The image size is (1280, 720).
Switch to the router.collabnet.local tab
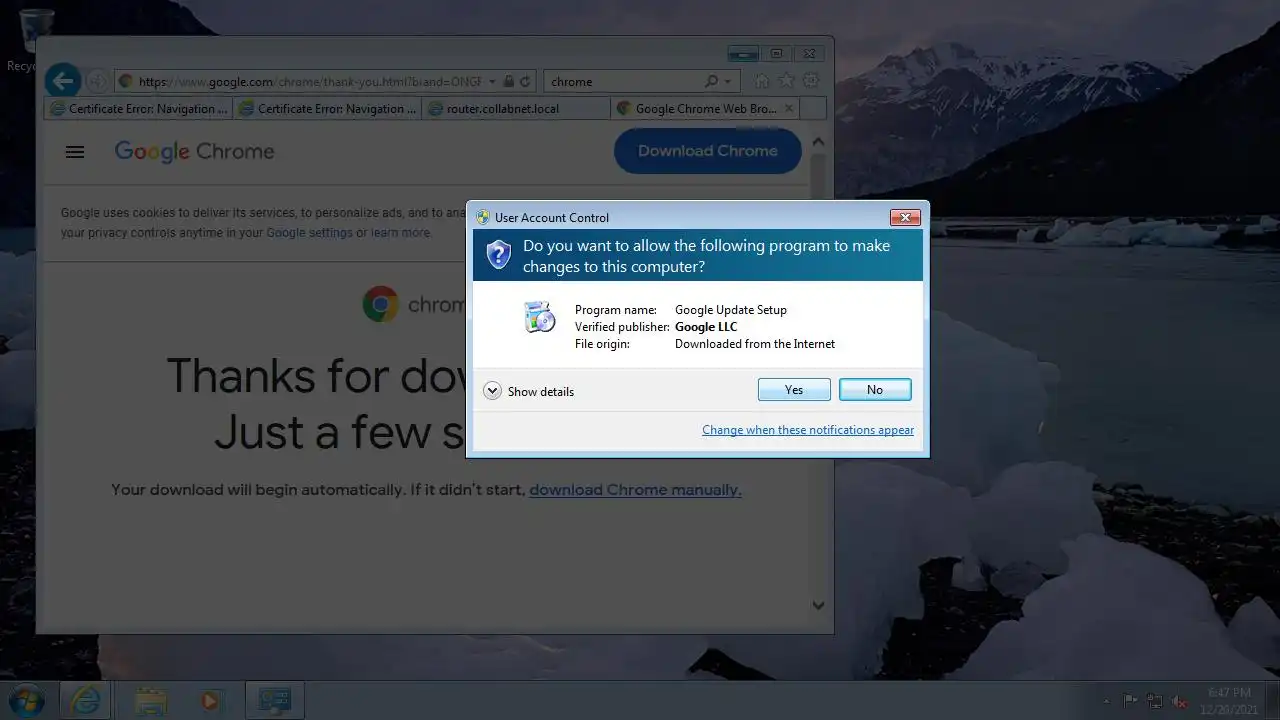[x=517, y=109]
